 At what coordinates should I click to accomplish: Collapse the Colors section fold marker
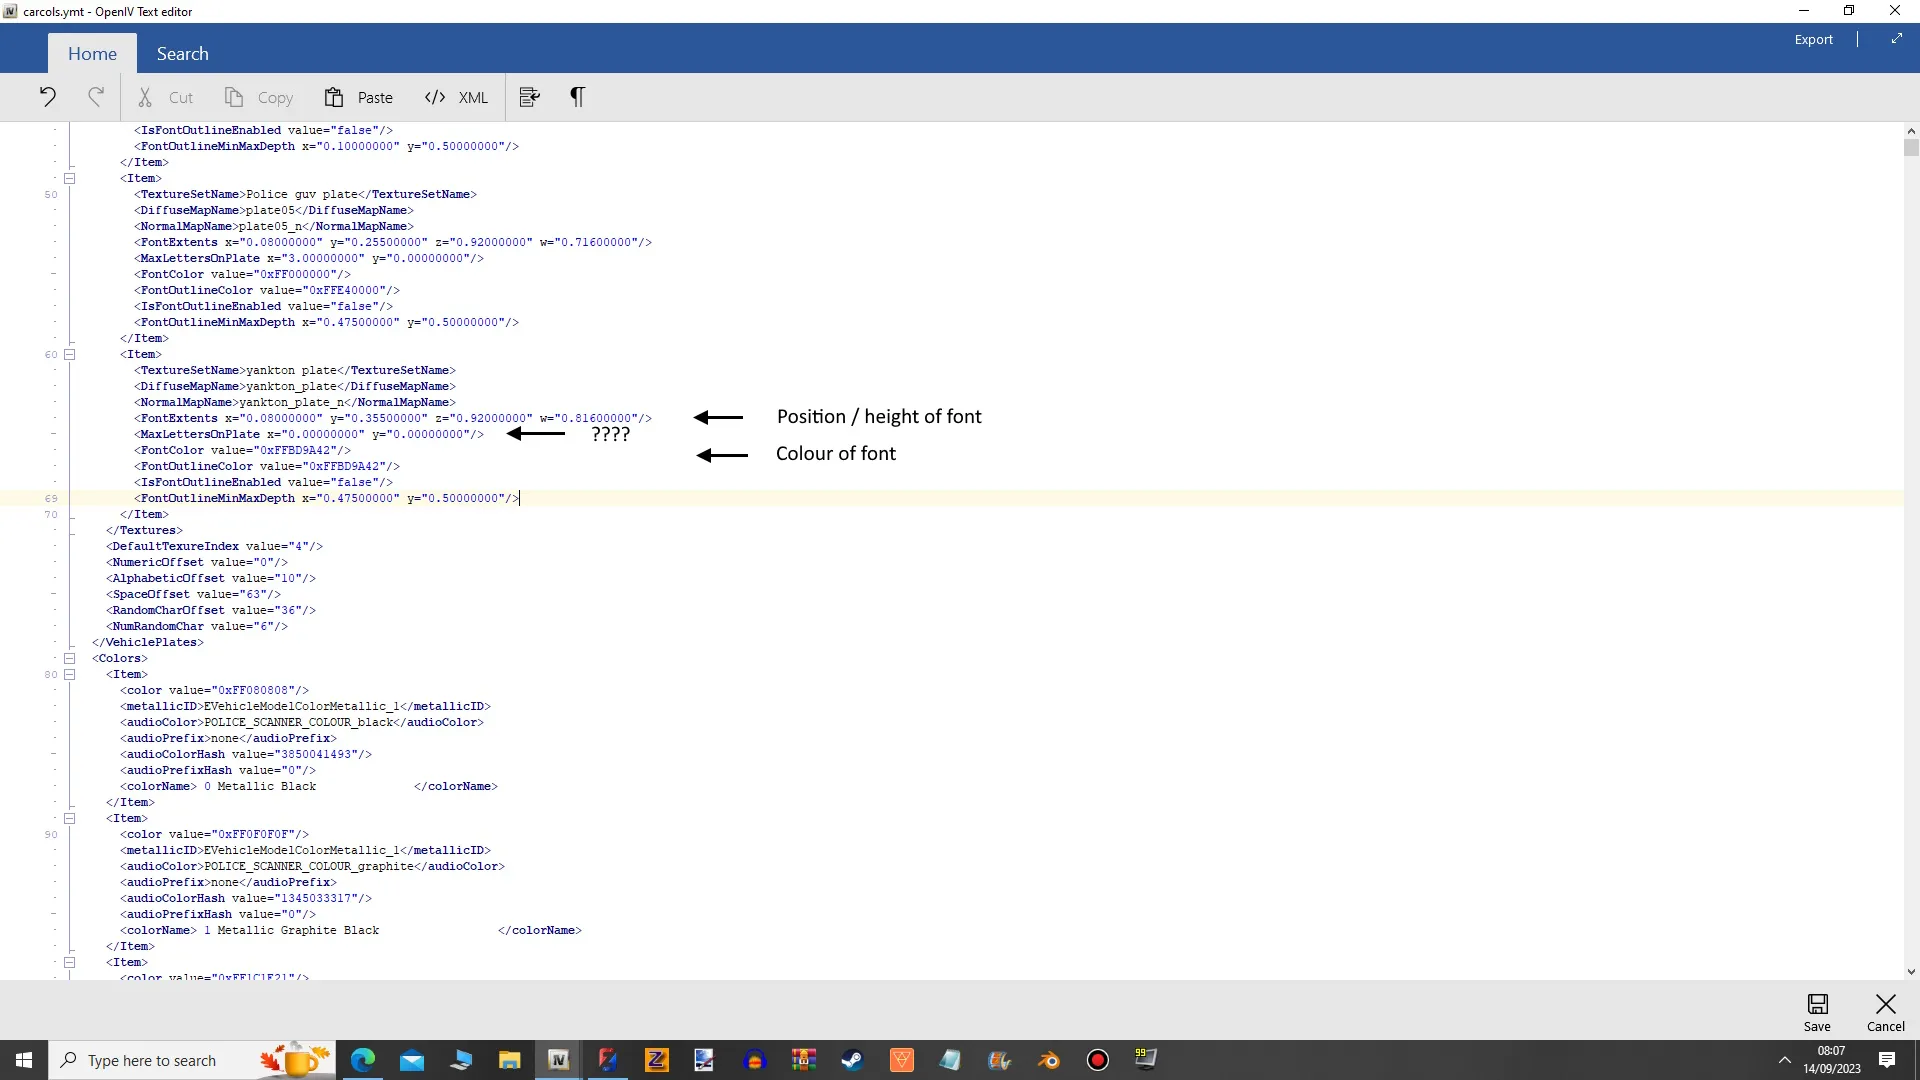click(70, 658)
